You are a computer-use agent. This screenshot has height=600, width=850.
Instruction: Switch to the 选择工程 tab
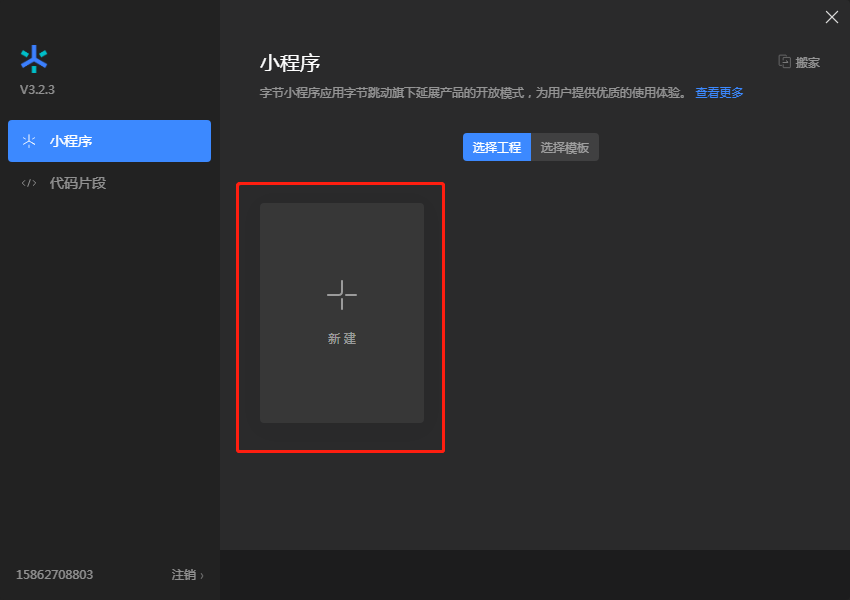497,147
